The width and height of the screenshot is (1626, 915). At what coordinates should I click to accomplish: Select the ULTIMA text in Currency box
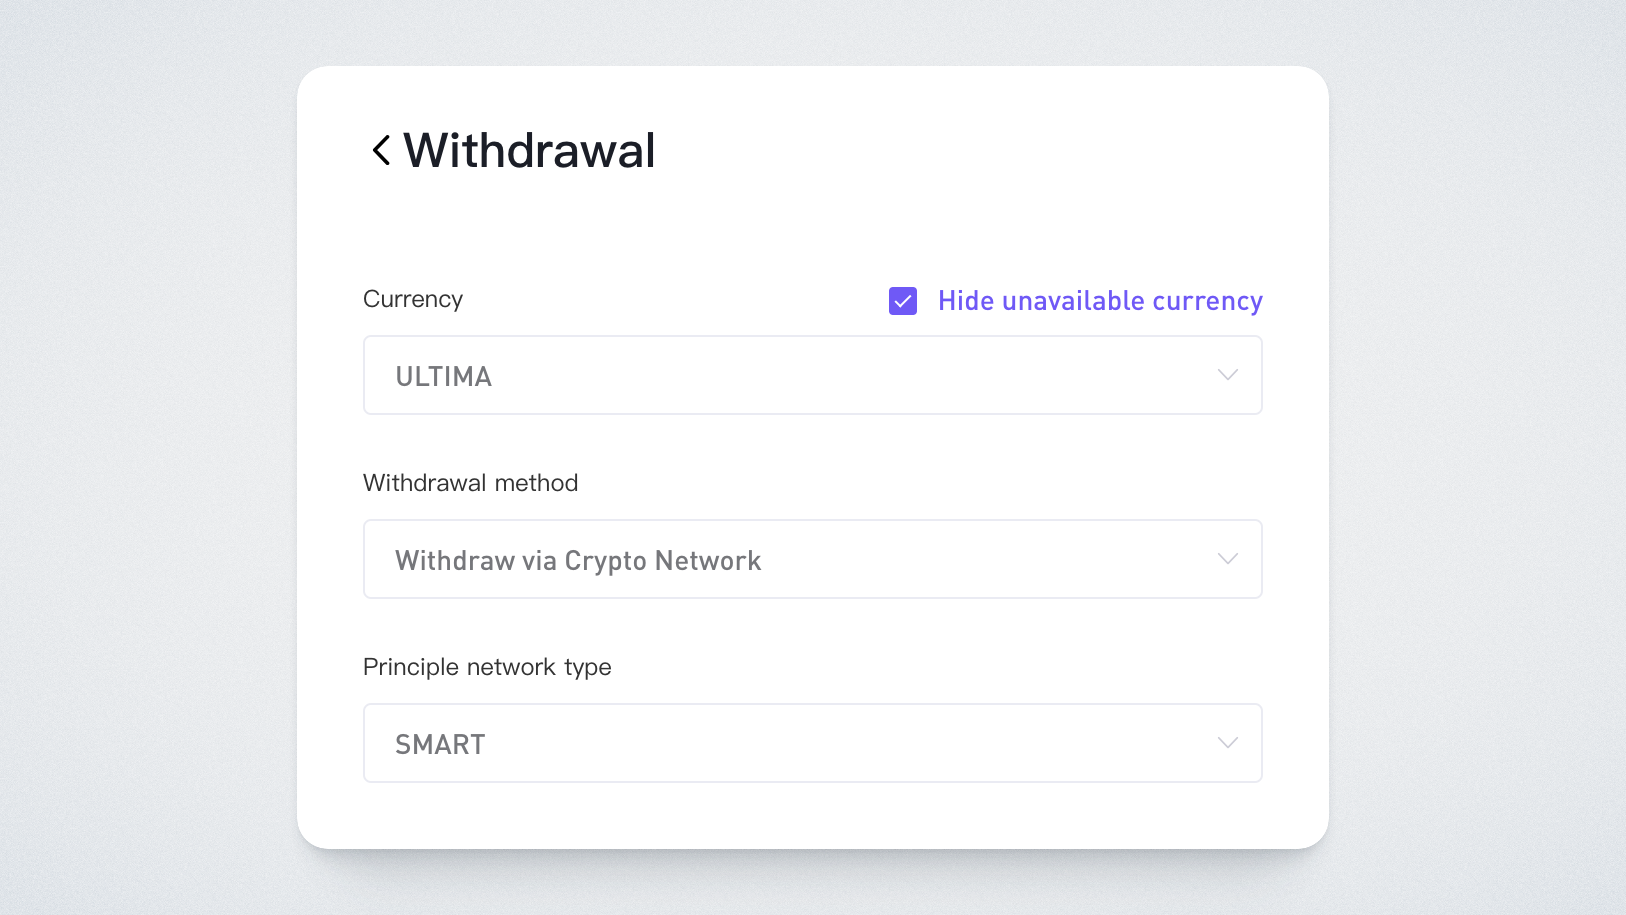click(x=443, y=377)
